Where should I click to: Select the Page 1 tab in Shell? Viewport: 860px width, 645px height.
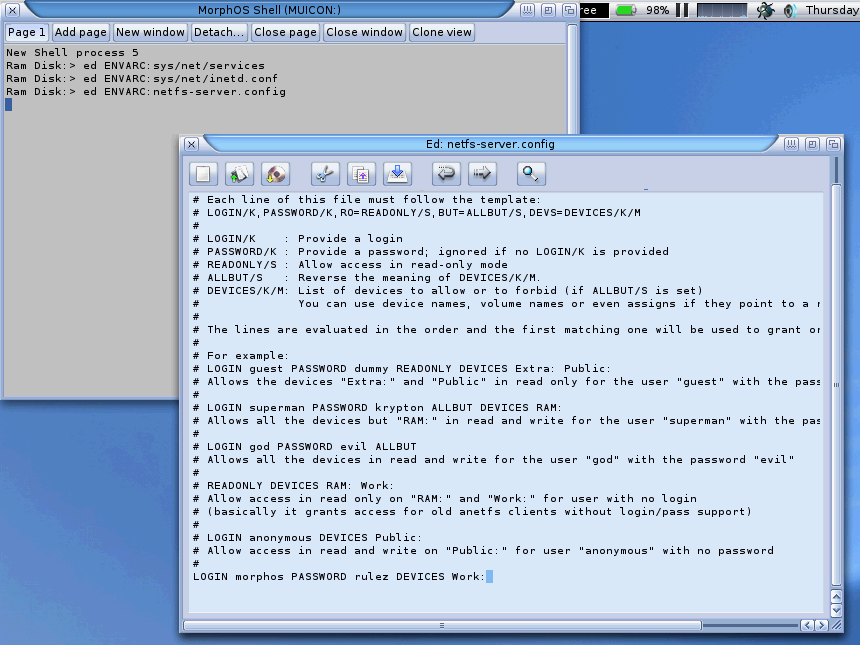point(26,32)
